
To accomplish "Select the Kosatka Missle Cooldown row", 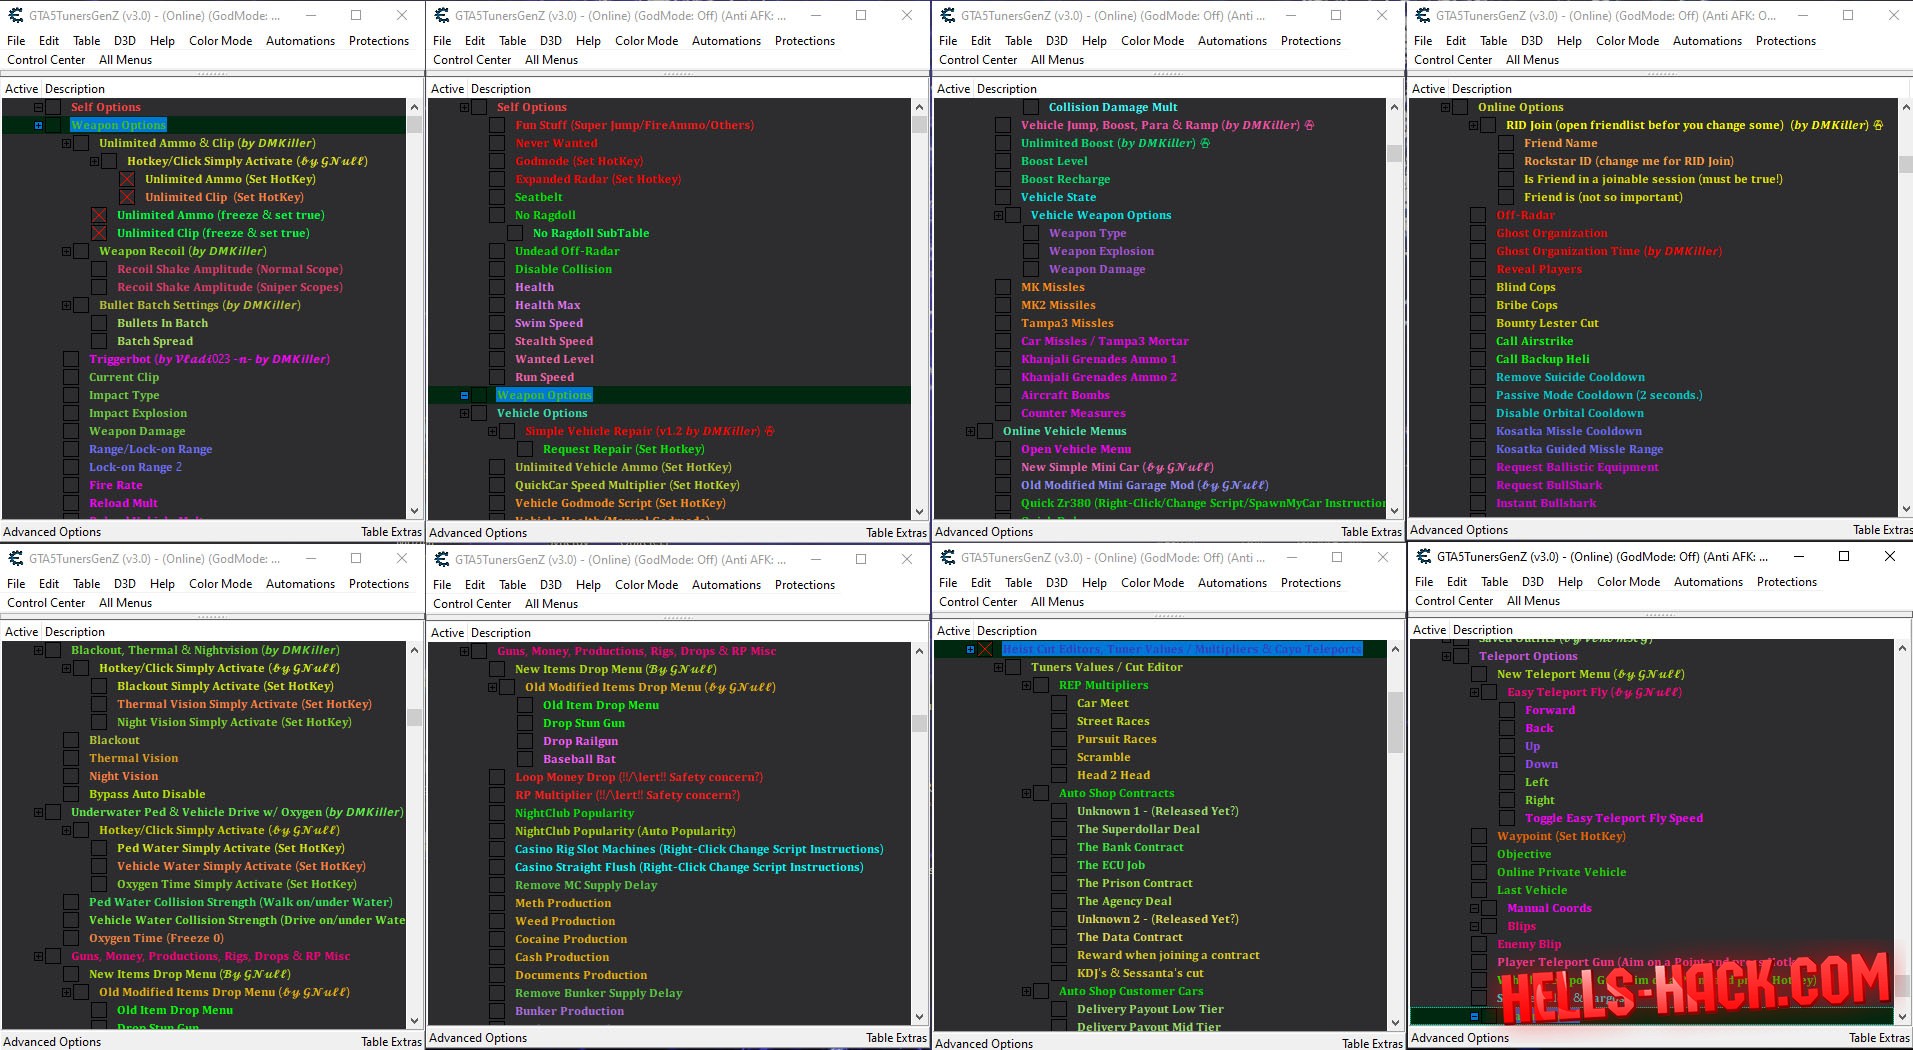I will [1568, 431].
